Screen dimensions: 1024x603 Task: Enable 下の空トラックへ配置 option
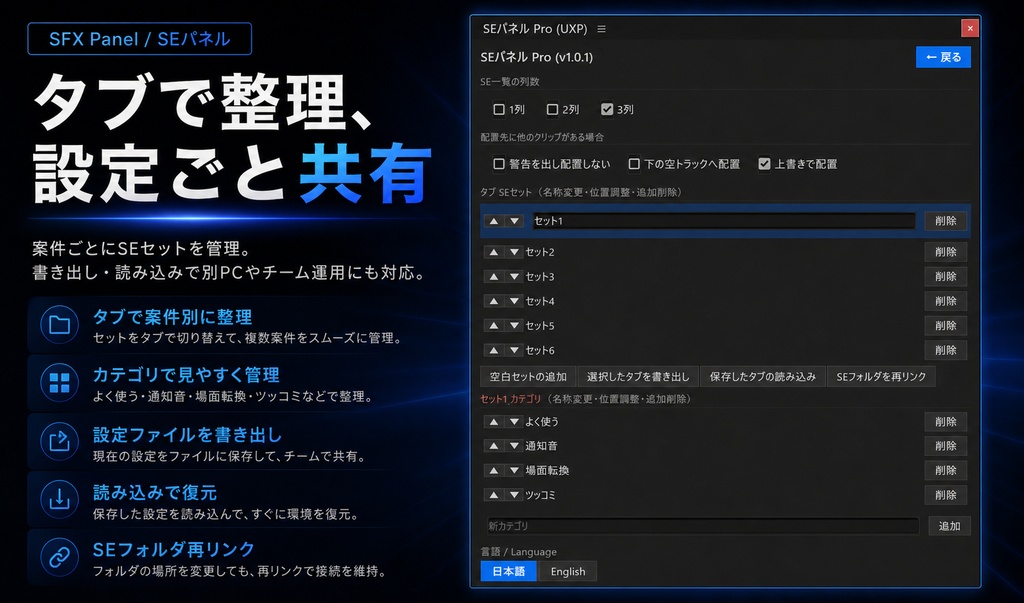pyautogui.click(x=634, y=164)
